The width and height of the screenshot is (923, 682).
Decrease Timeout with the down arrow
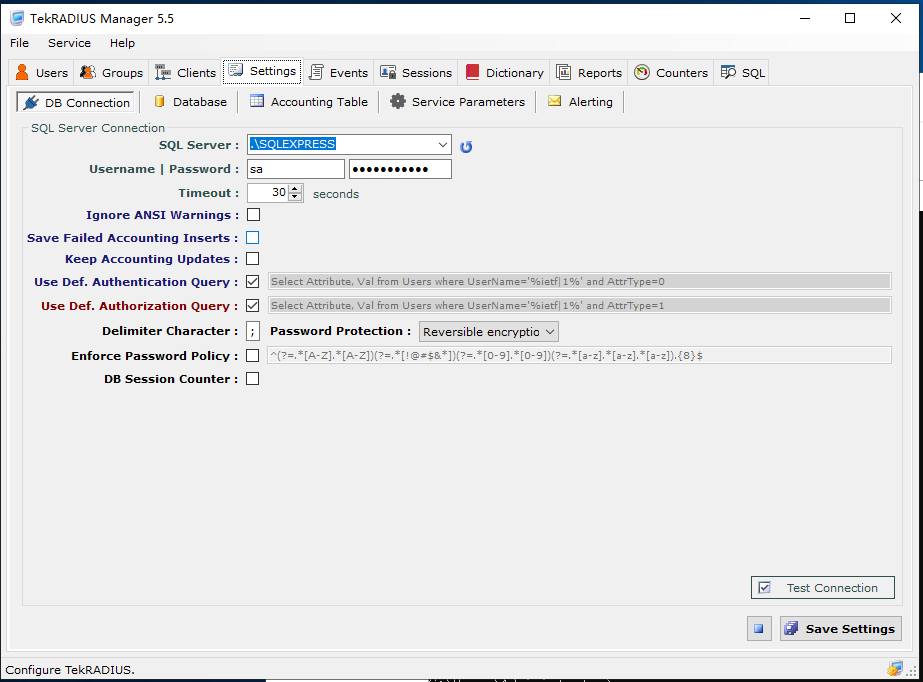tap(295, 197)
